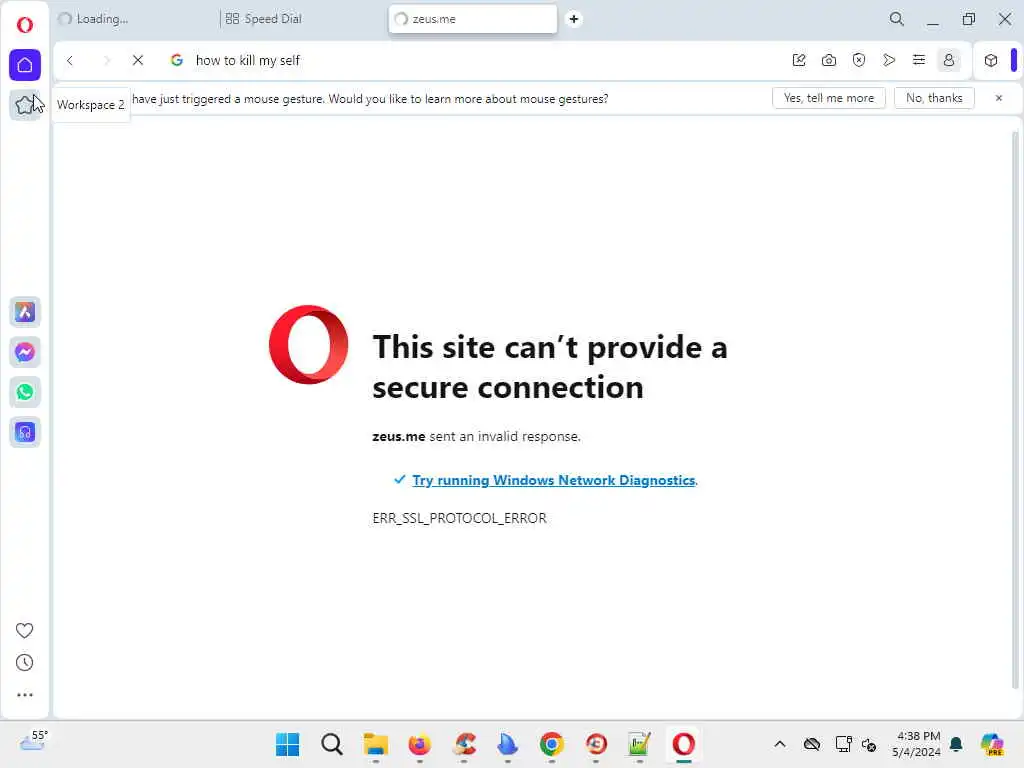Switch to the Workspace 2 icon
The image size is (1024, 768).
point(25,104)
